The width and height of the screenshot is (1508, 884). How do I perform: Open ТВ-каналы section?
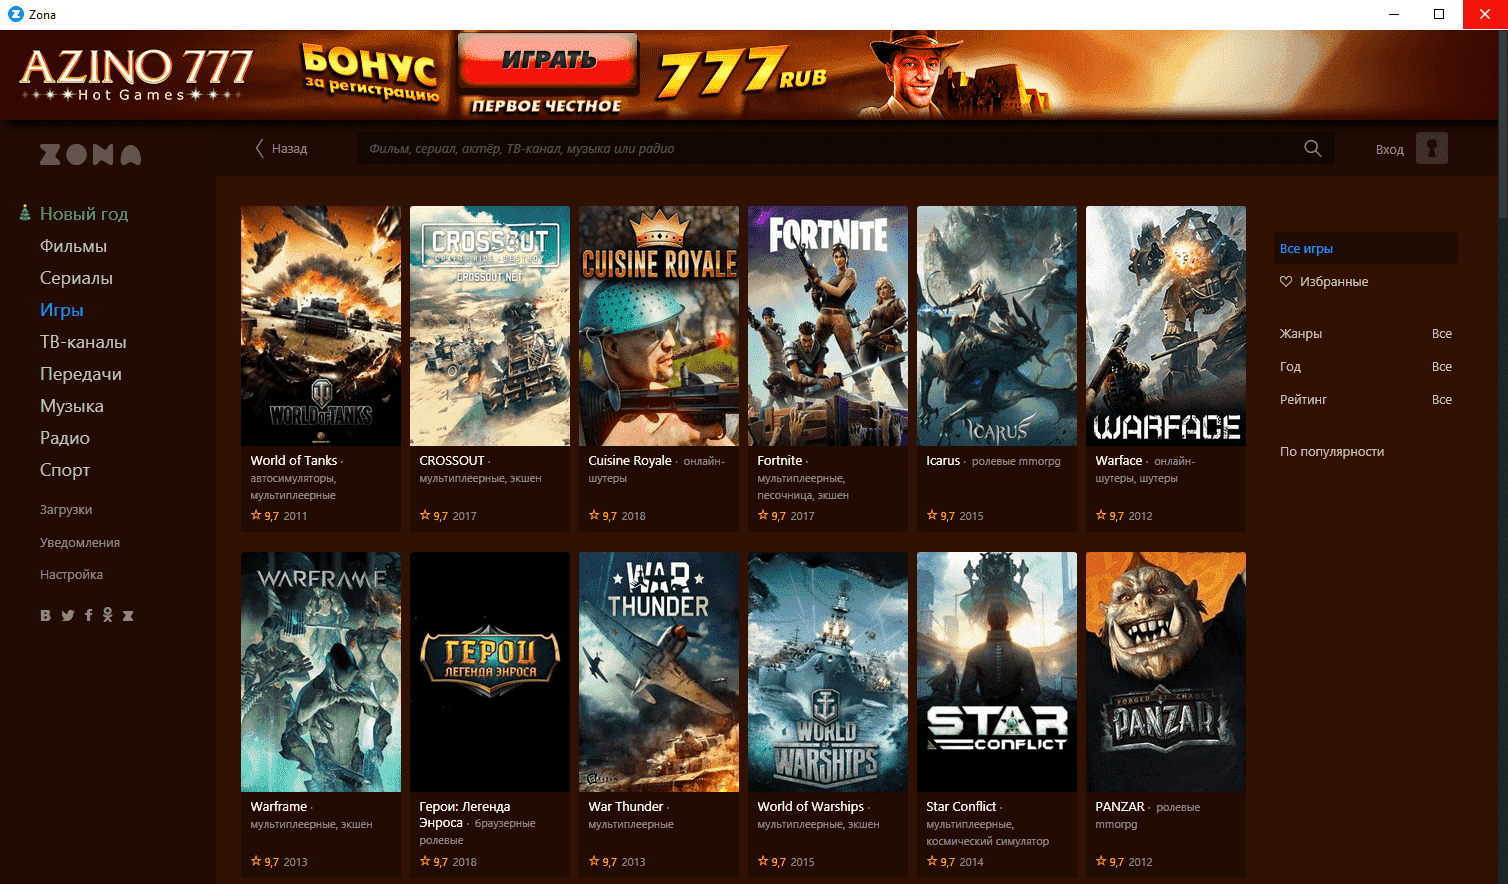(83, 342)
